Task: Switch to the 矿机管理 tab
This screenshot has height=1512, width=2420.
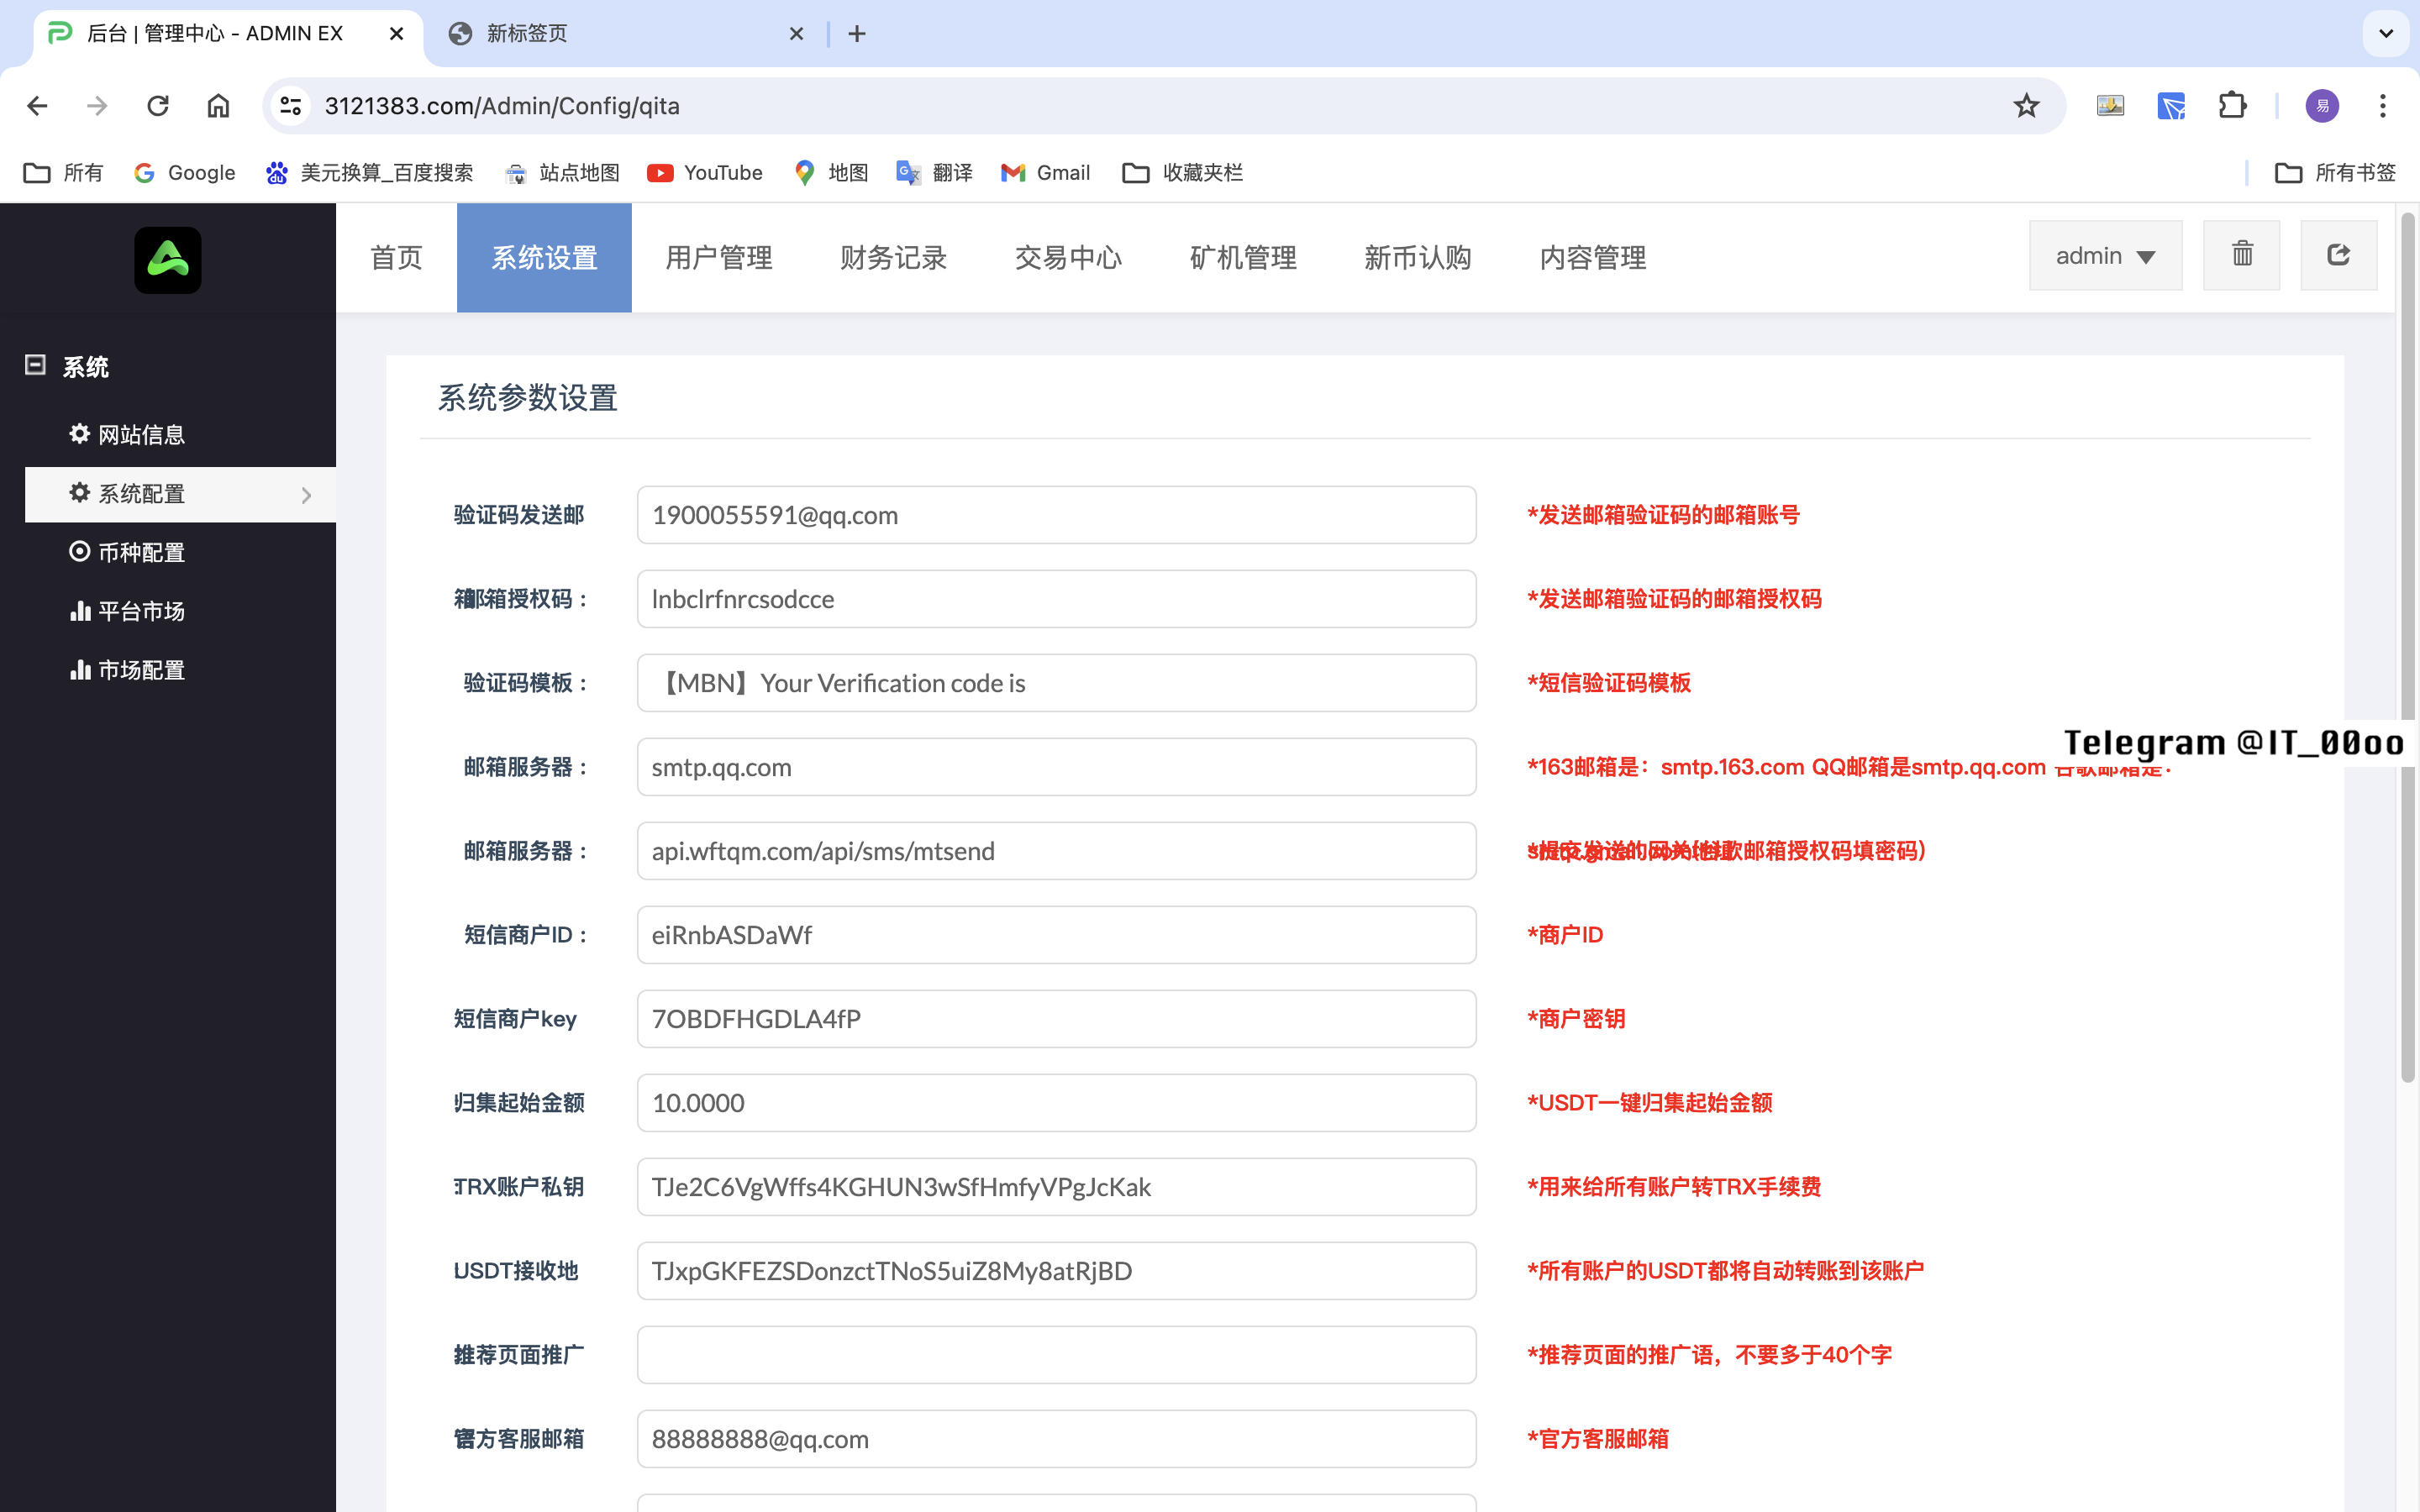Action: (1243, 258)
